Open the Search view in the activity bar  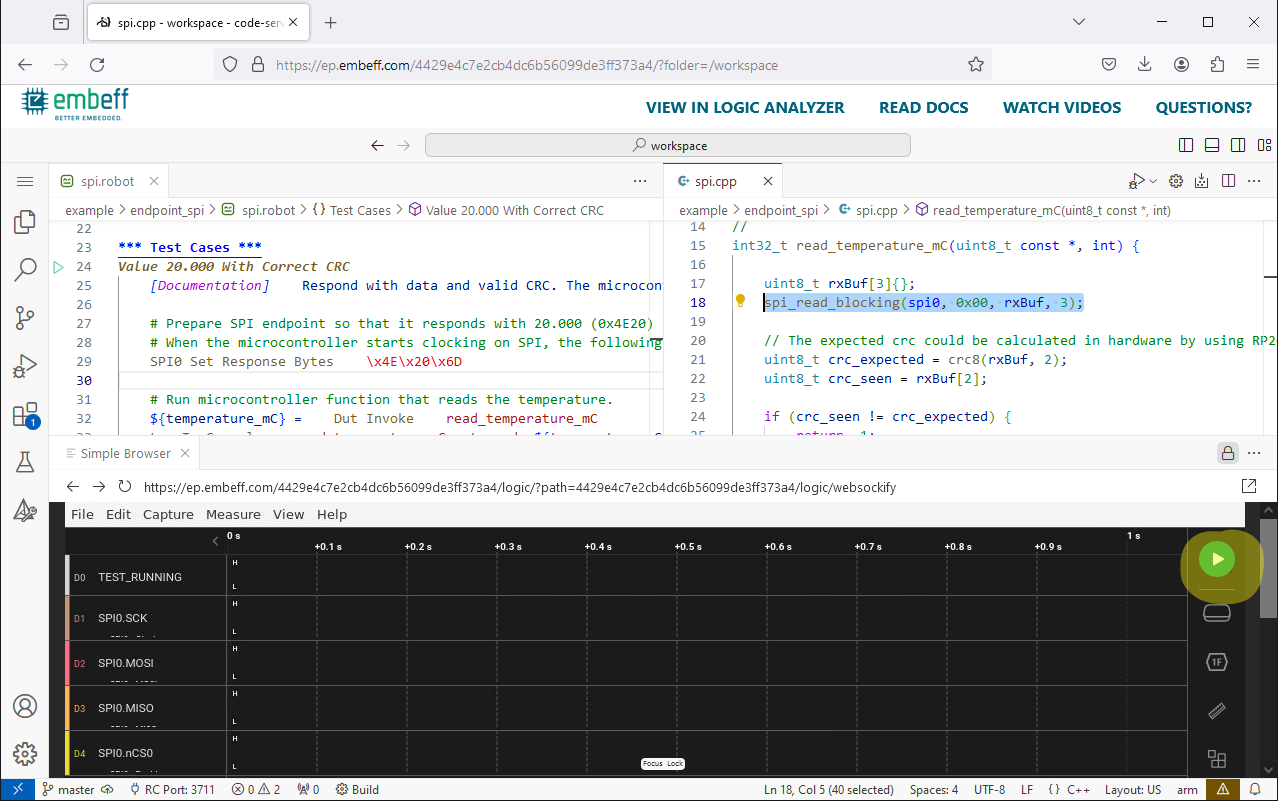24,270
